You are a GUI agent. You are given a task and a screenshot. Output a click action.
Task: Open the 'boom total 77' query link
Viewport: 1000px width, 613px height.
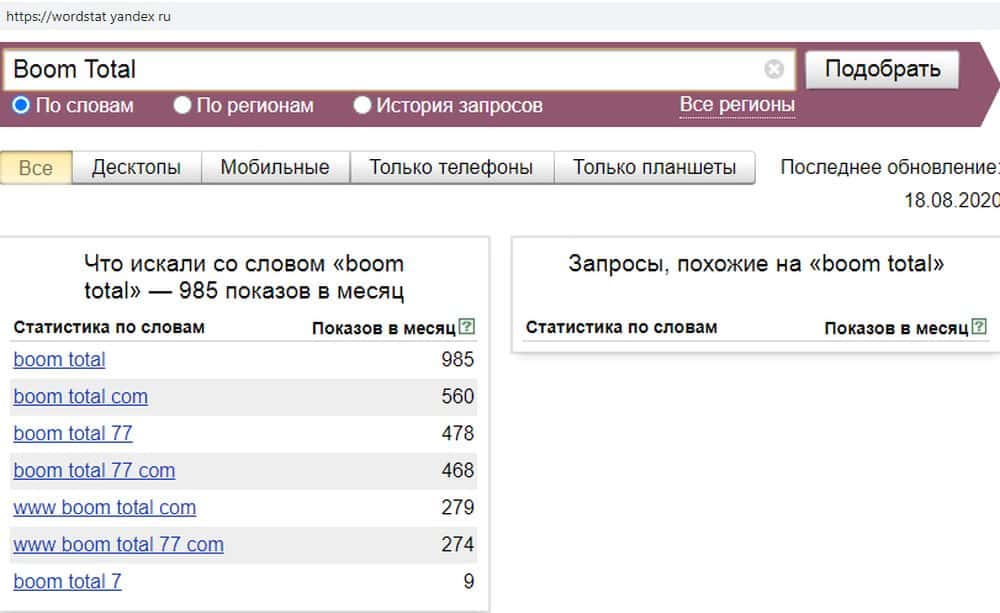[x=73, y=434]
